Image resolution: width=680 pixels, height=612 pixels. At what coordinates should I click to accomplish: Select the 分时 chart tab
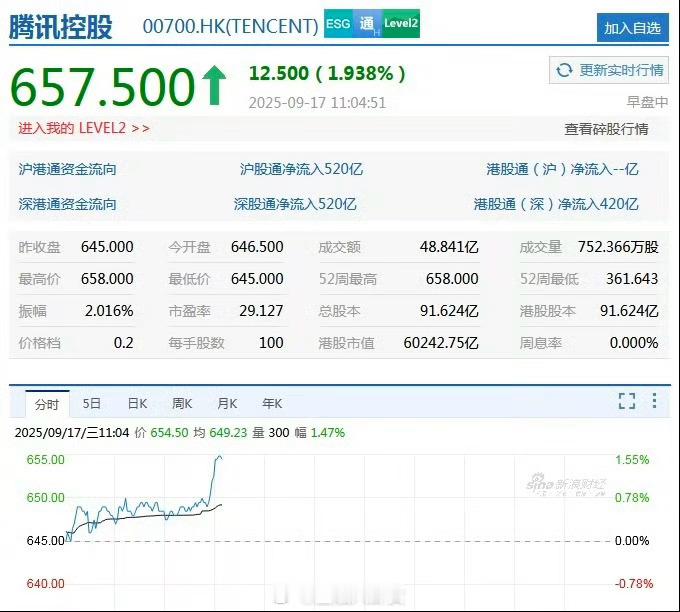(x=47, y=404)
